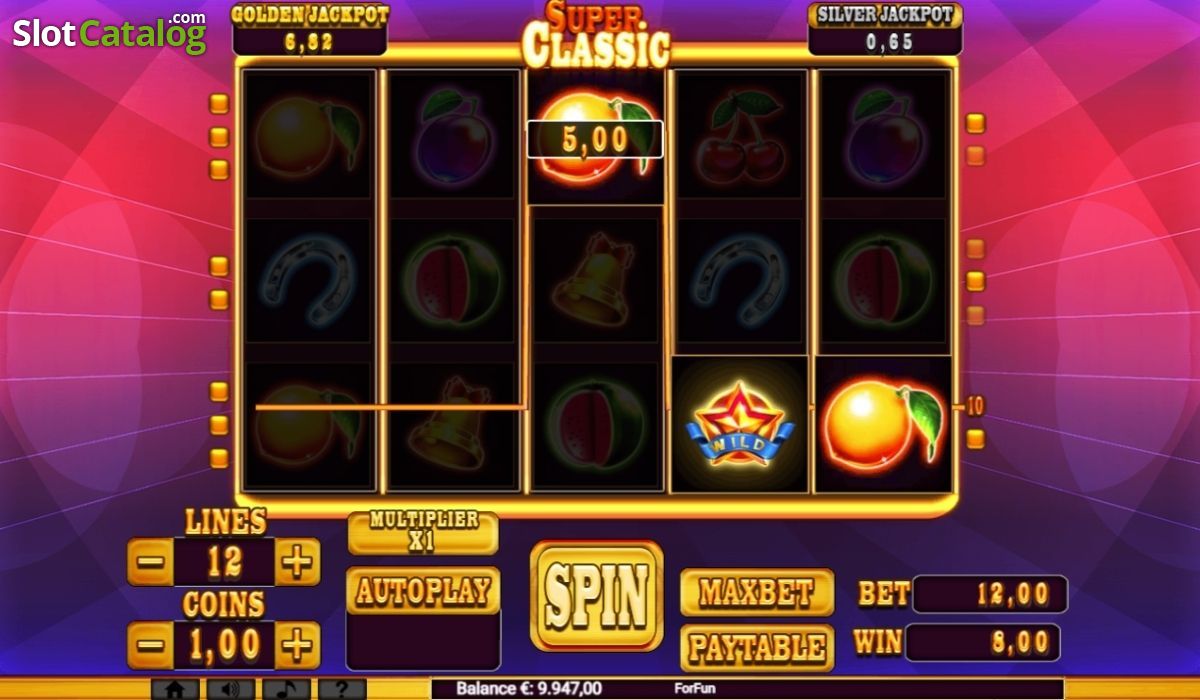This screenshot has height=700, width=1200.
Task: Select payline marker number 10
Action: pyautogui.click(x=975, y=406)
